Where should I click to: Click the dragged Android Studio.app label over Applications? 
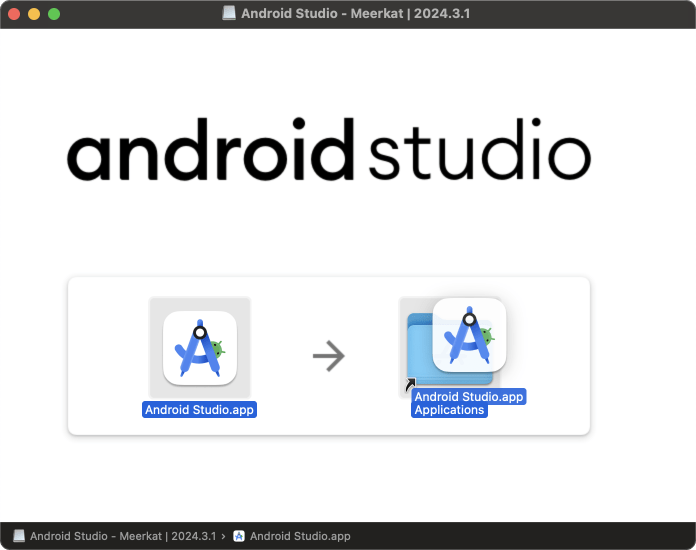(x=469, y=396)
